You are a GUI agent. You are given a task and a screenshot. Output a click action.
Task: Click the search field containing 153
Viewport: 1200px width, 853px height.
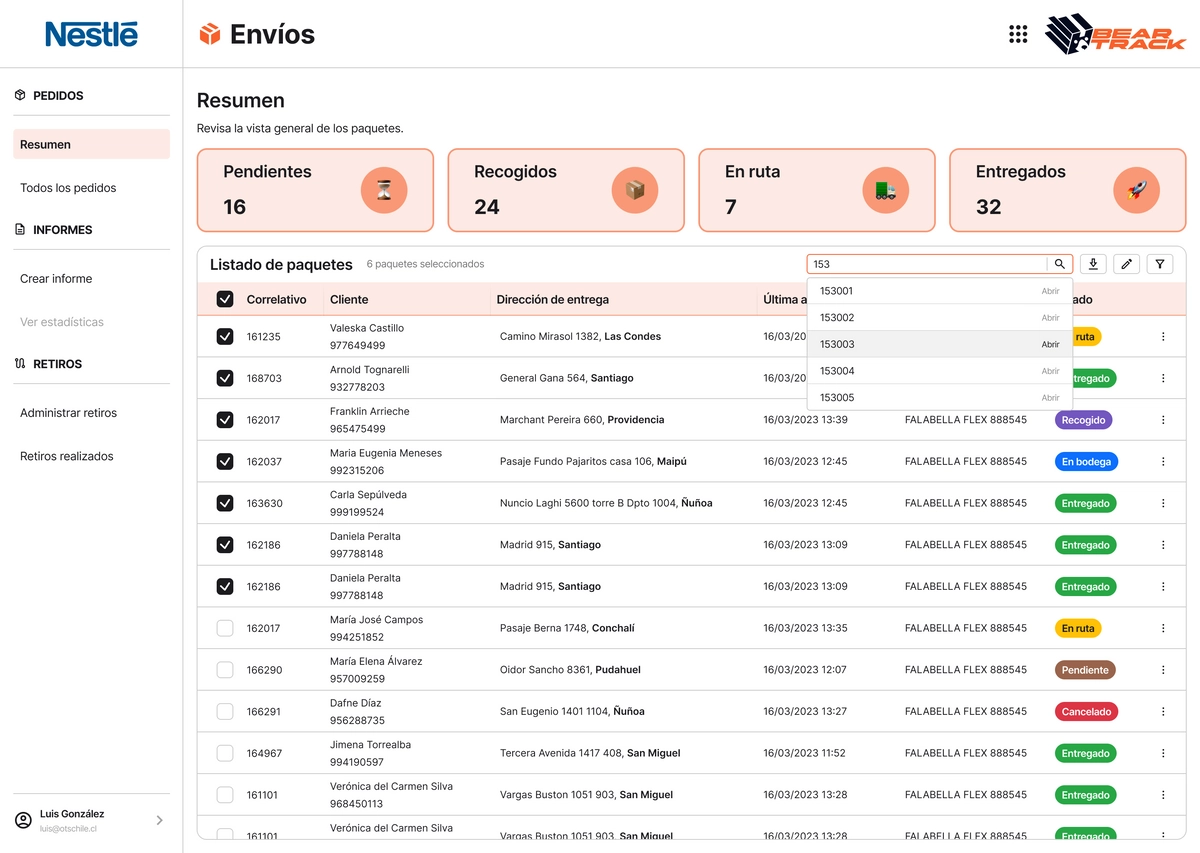coord(927,264)
